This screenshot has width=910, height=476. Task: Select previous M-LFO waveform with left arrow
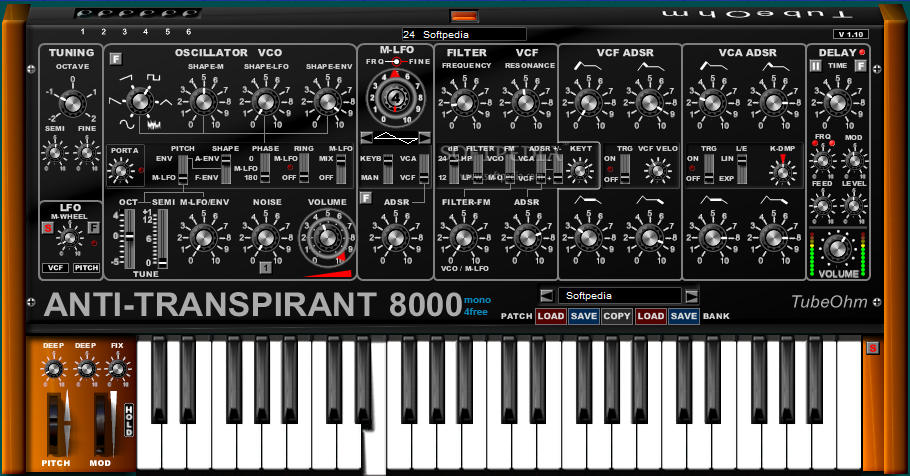pos(366,138)
